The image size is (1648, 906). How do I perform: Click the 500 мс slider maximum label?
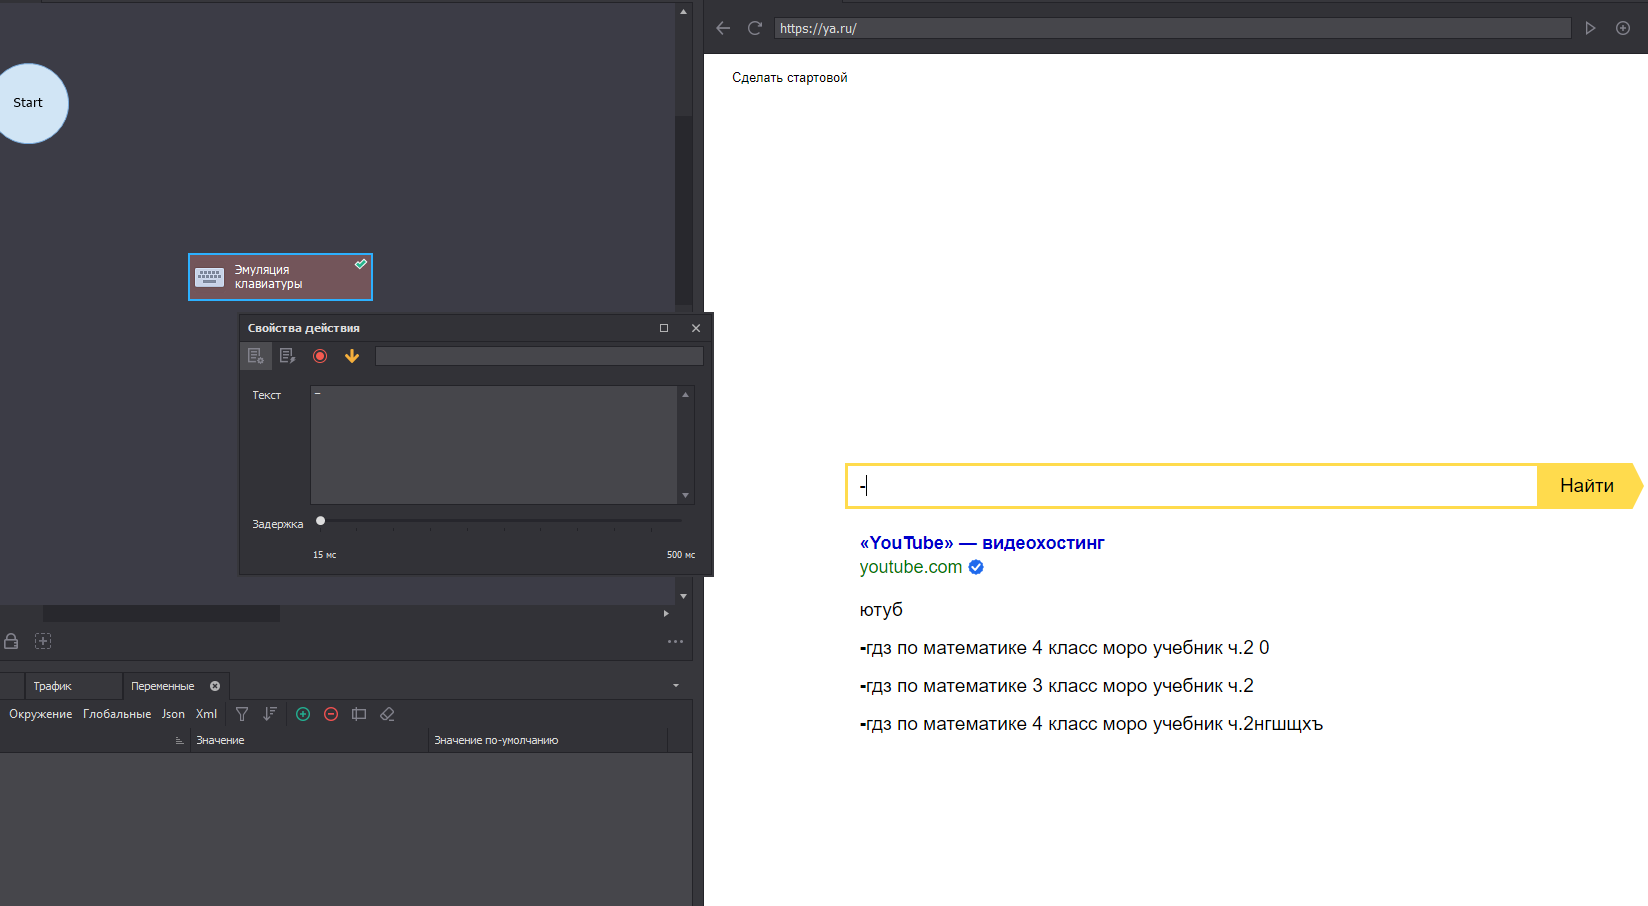point(681,555)
